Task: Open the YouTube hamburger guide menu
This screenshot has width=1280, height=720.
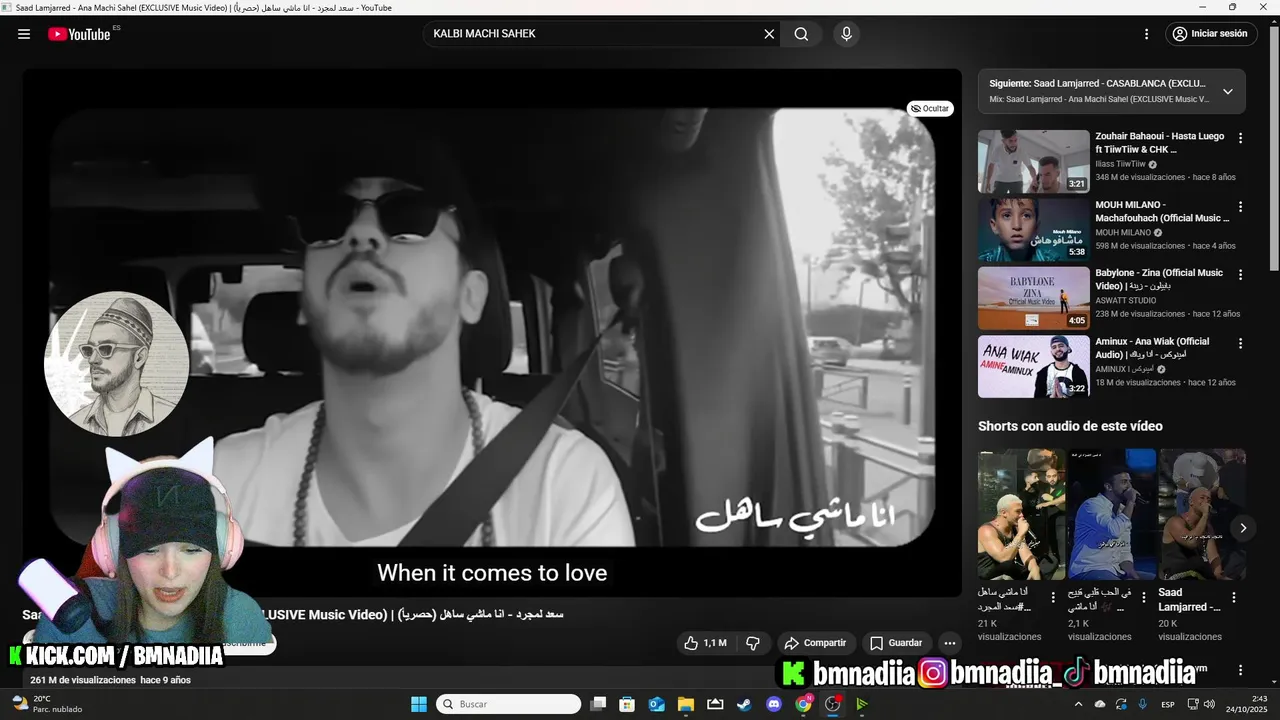Action: (24, 34)
